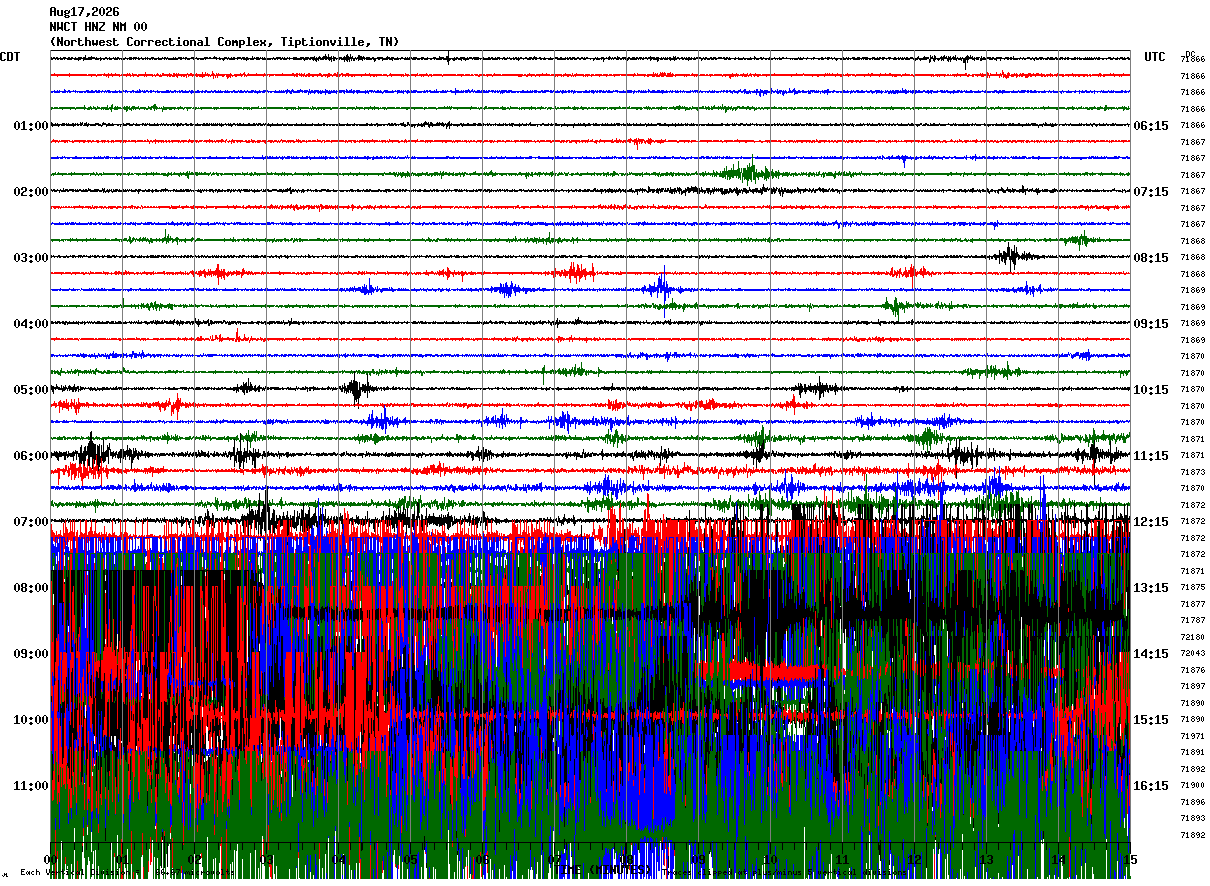
Task: Click the UTC time zone label
Action: coord(1155,57)
